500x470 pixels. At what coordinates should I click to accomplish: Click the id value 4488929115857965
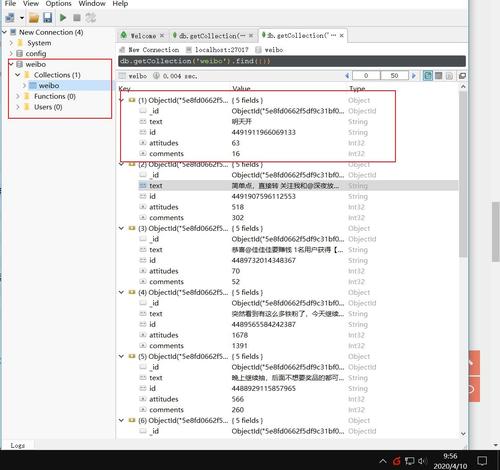tap(264, 388)
